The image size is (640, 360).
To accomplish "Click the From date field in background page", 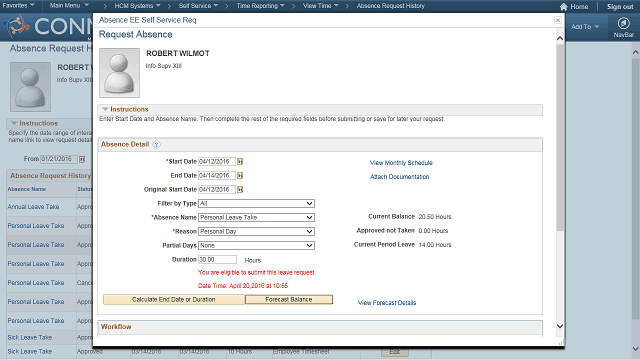I will [59, 159].
